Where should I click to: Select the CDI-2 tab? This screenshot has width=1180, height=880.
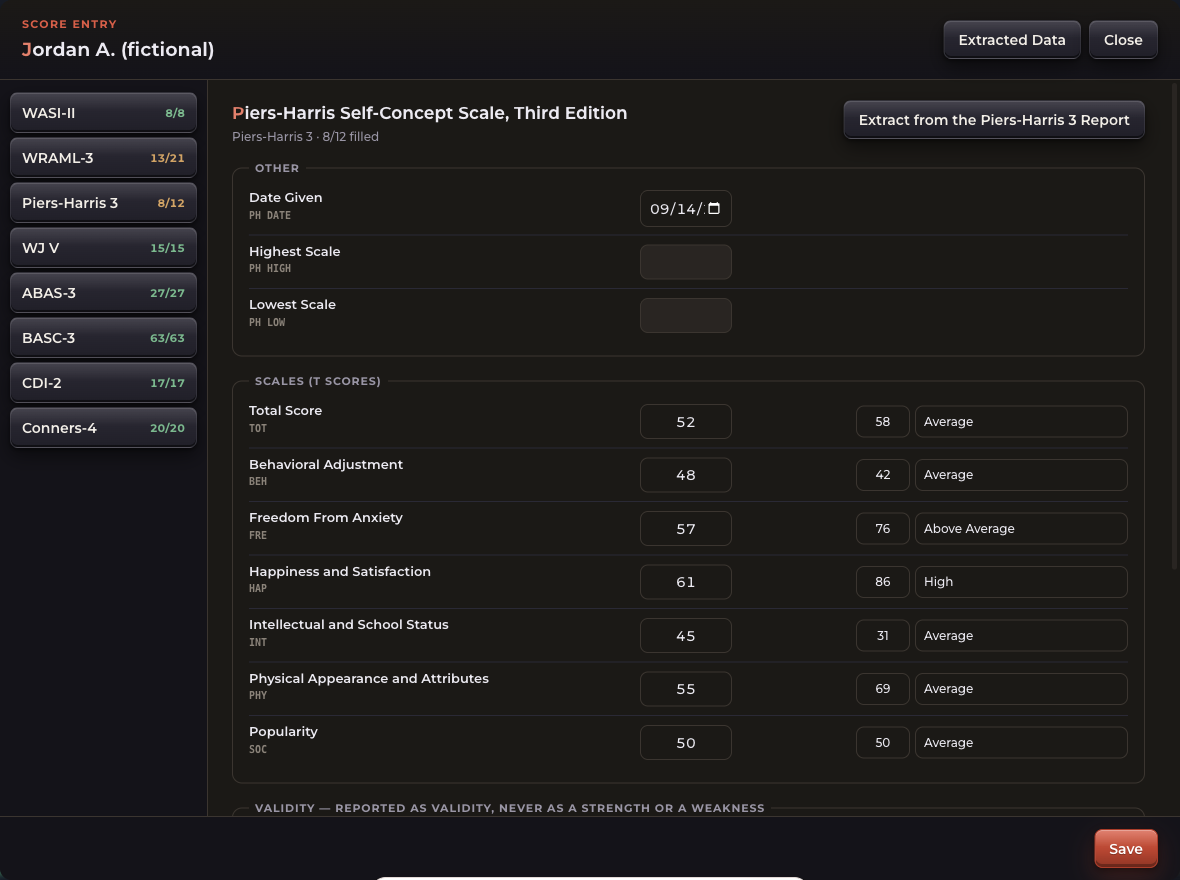click(x=103, y=383)
